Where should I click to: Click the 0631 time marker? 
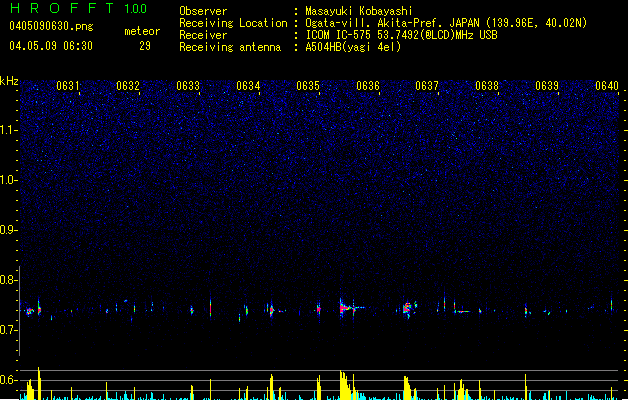67,86
